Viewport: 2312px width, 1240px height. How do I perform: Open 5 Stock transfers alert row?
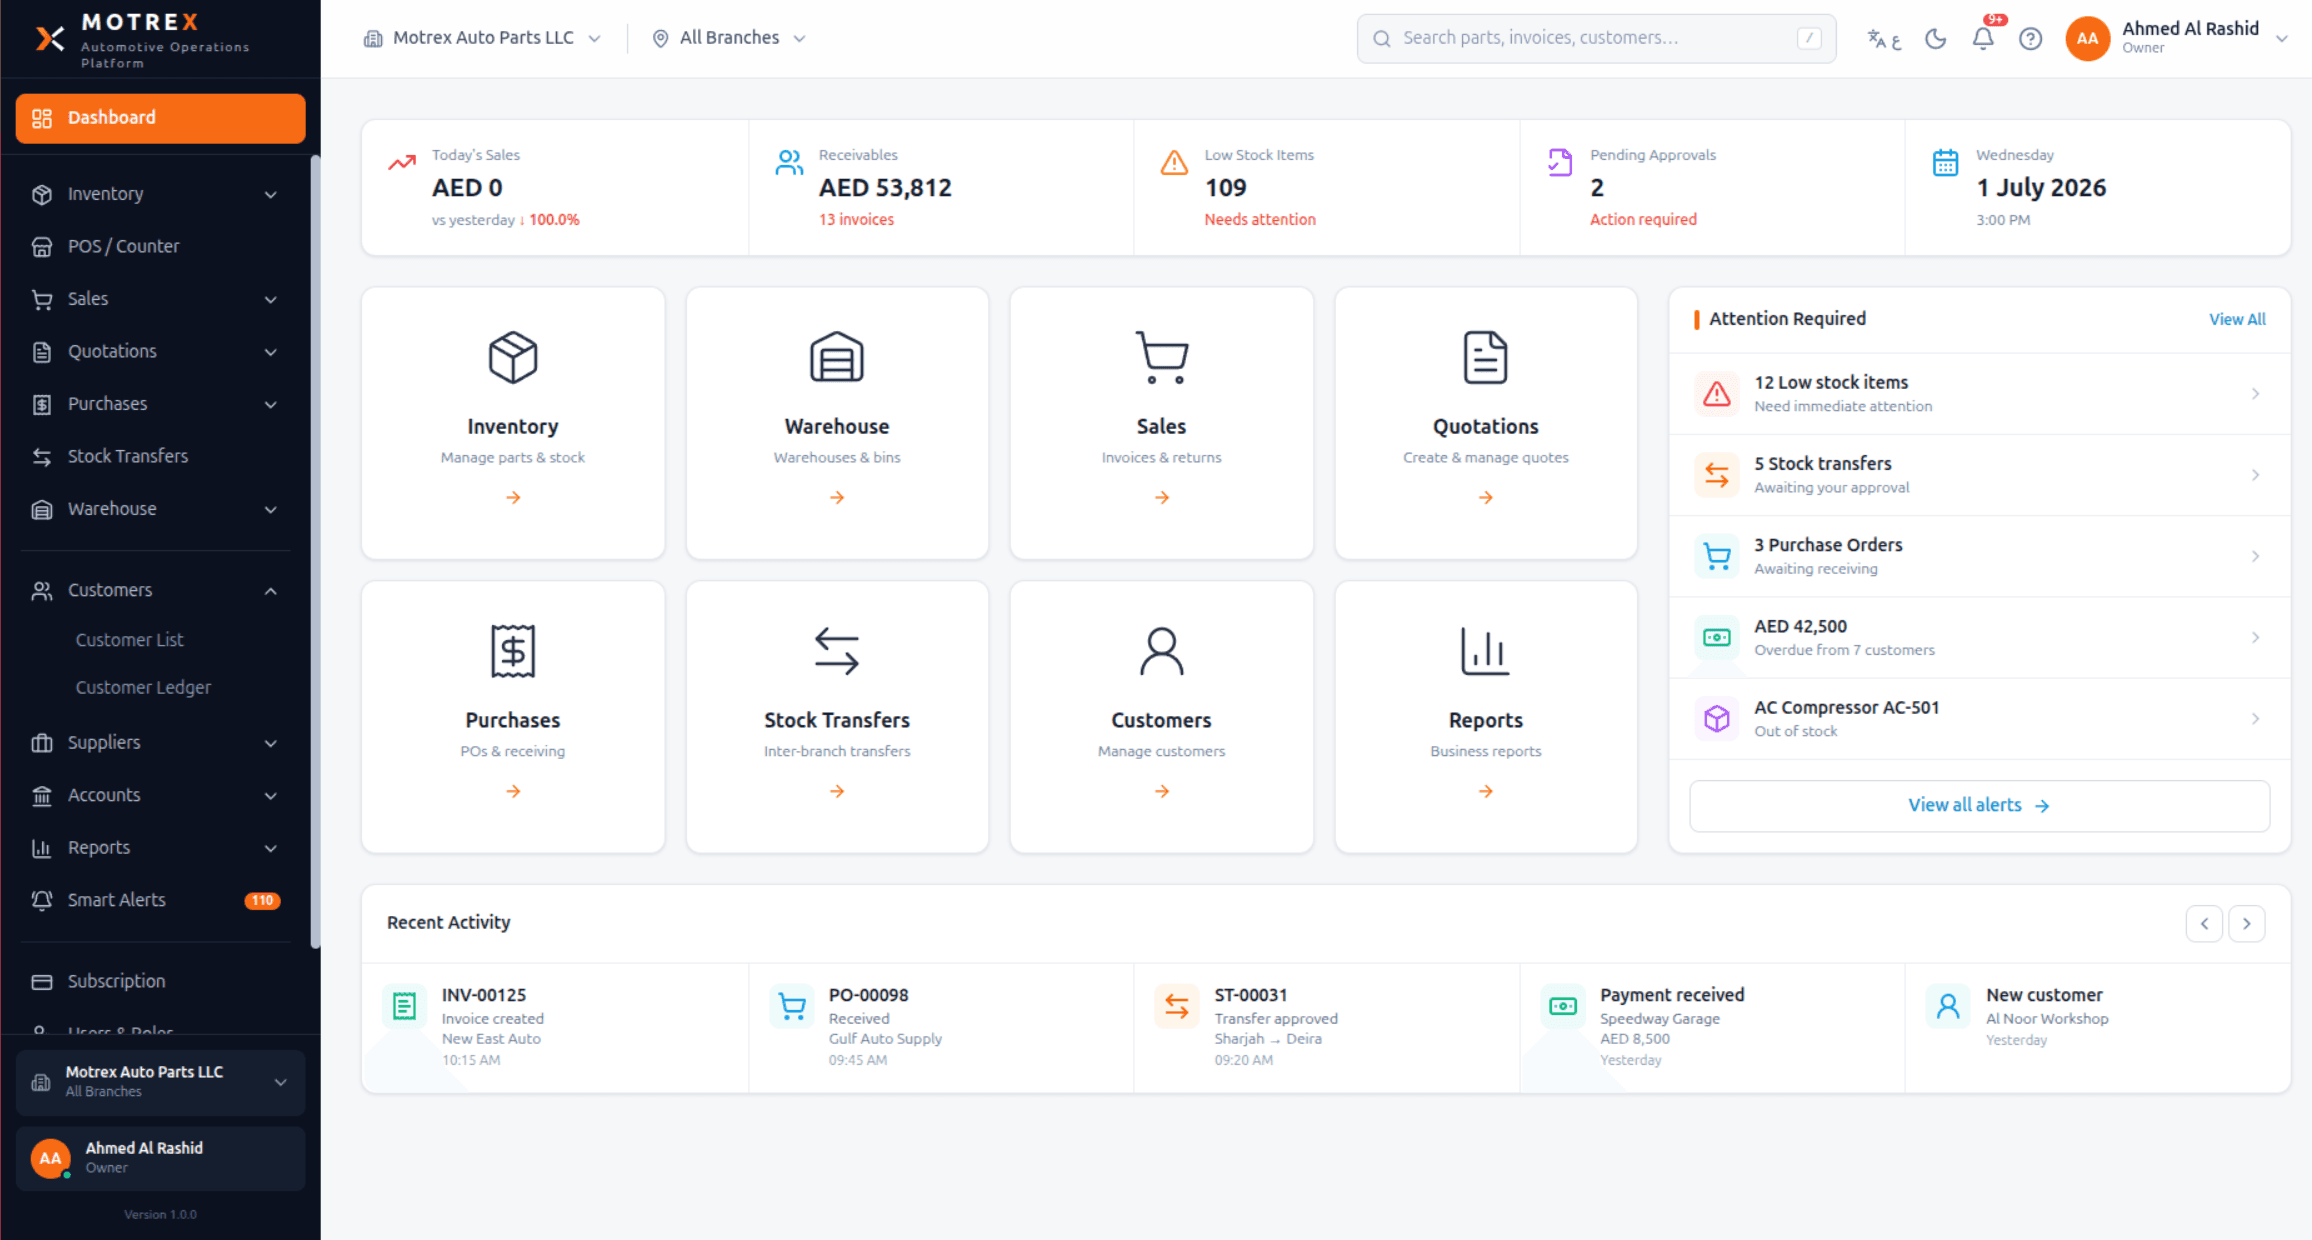[x=1979, y=475]
